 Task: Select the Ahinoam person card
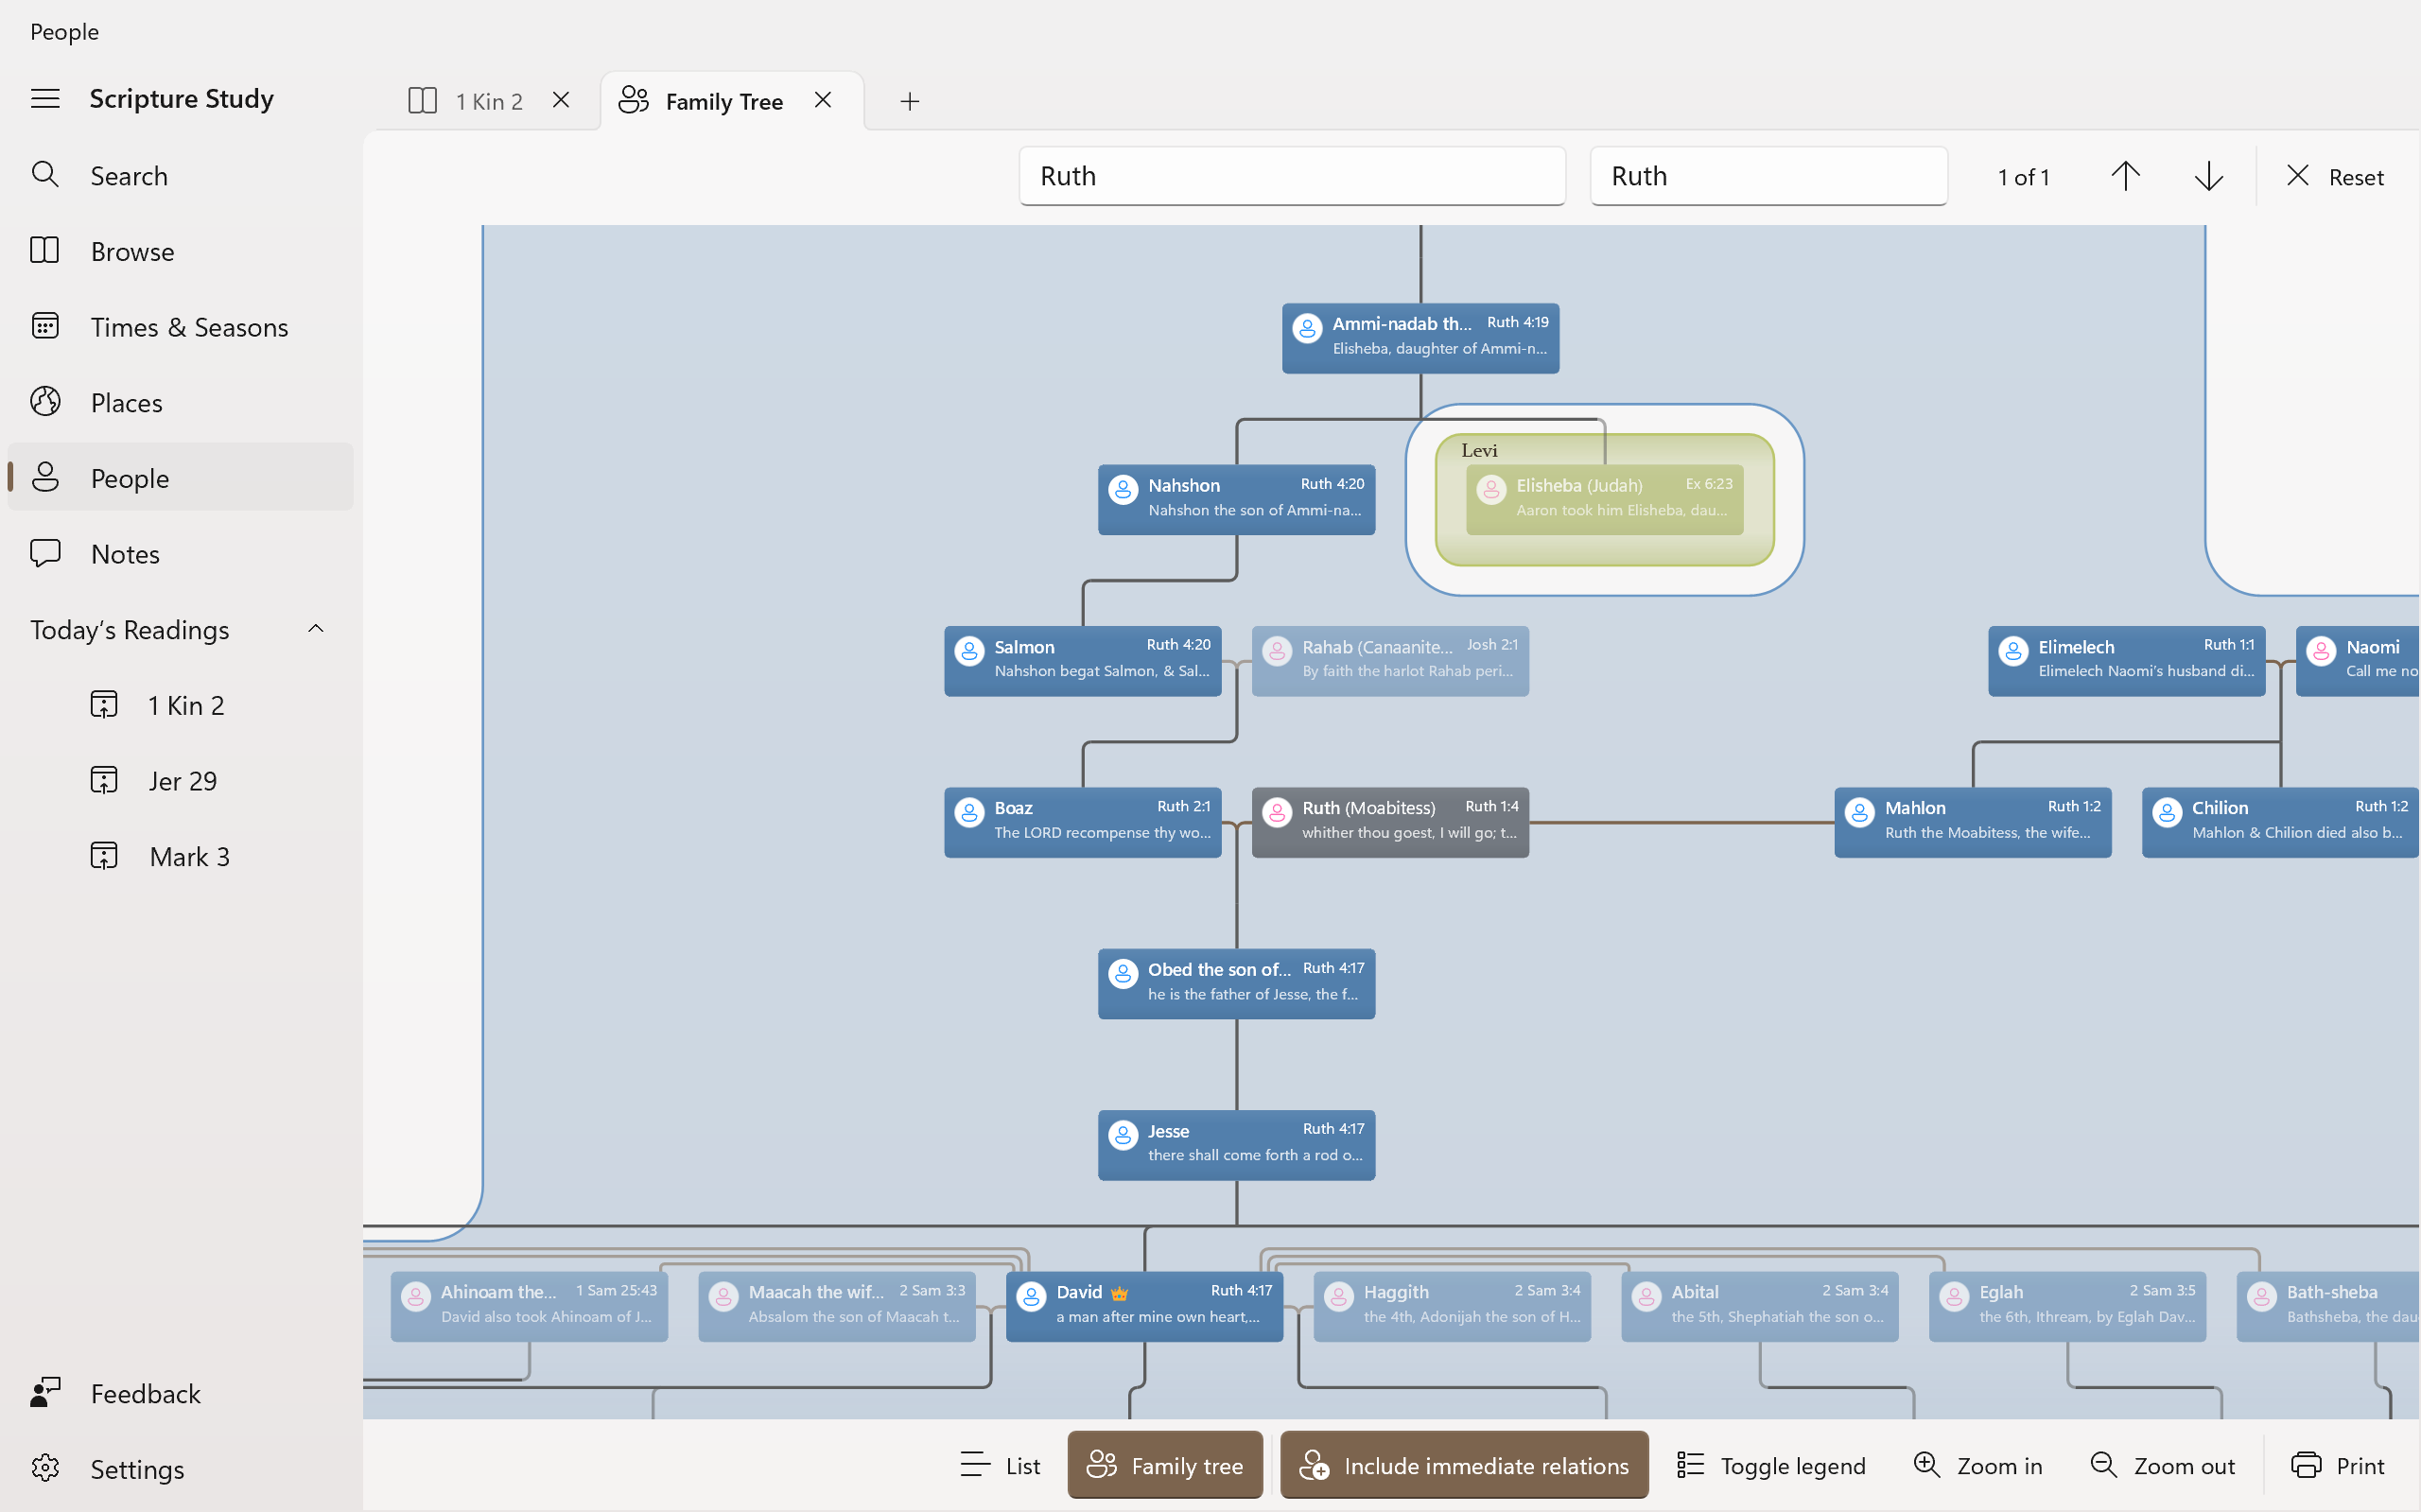tap(529, 1306)
